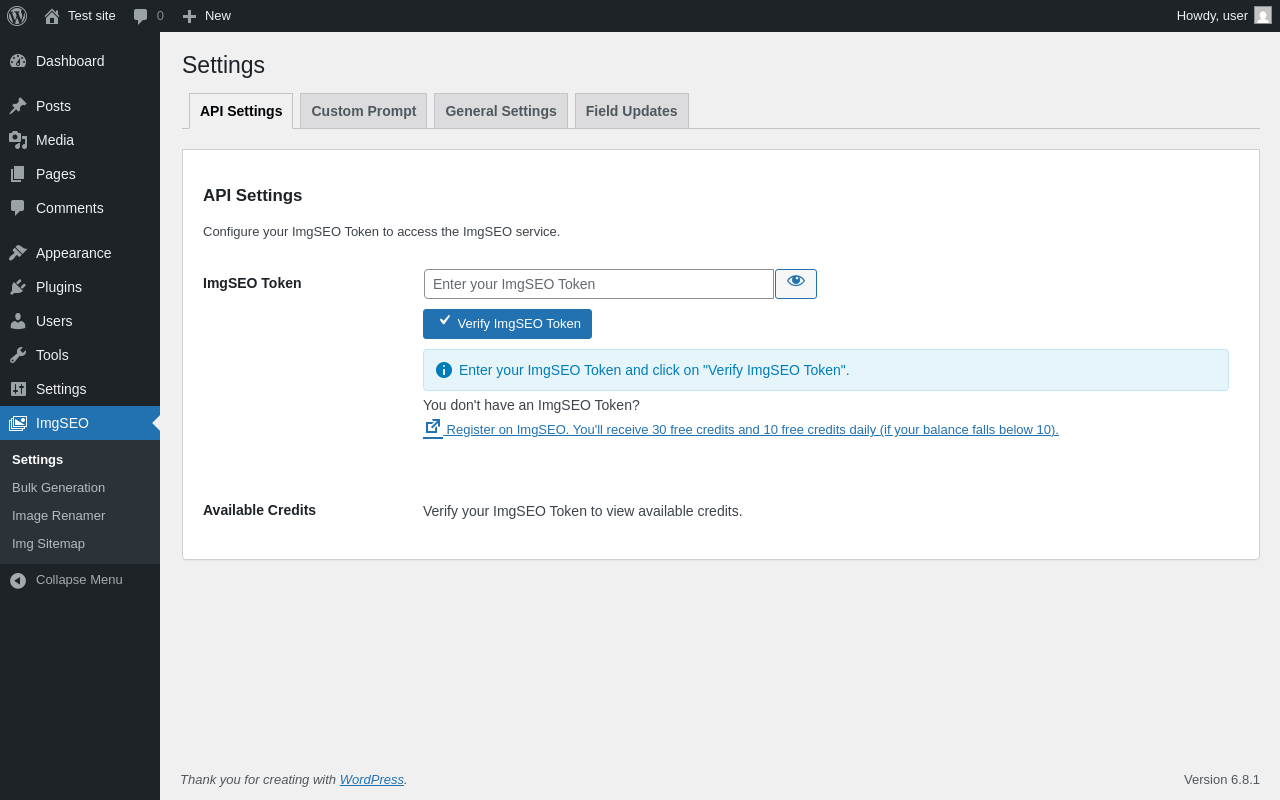Open Img Sitemap submenu

coord(48,544)
